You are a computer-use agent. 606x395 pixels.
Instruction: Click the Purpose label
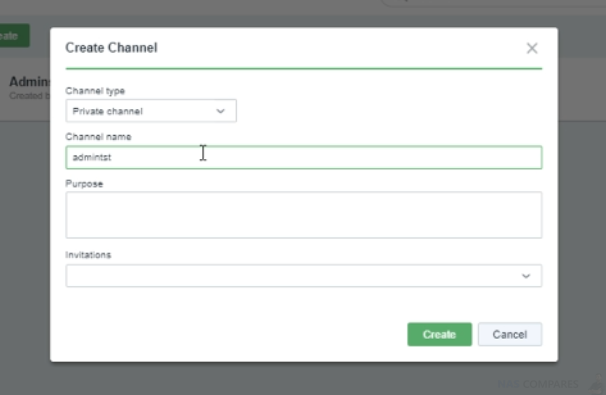click(x=84, y=184)
